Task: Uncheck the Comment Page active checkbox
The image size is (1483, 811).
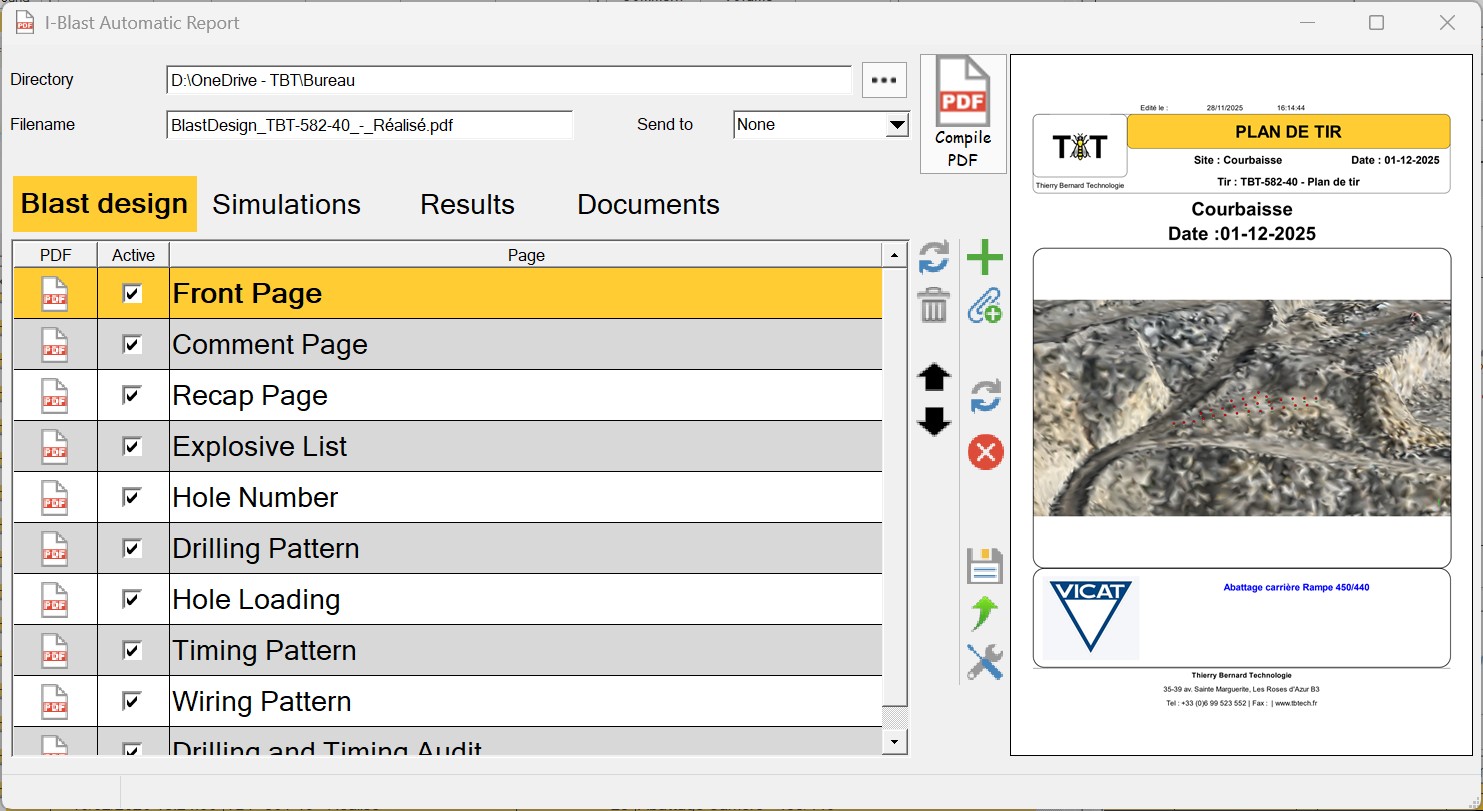Action: tap(133, 343)
